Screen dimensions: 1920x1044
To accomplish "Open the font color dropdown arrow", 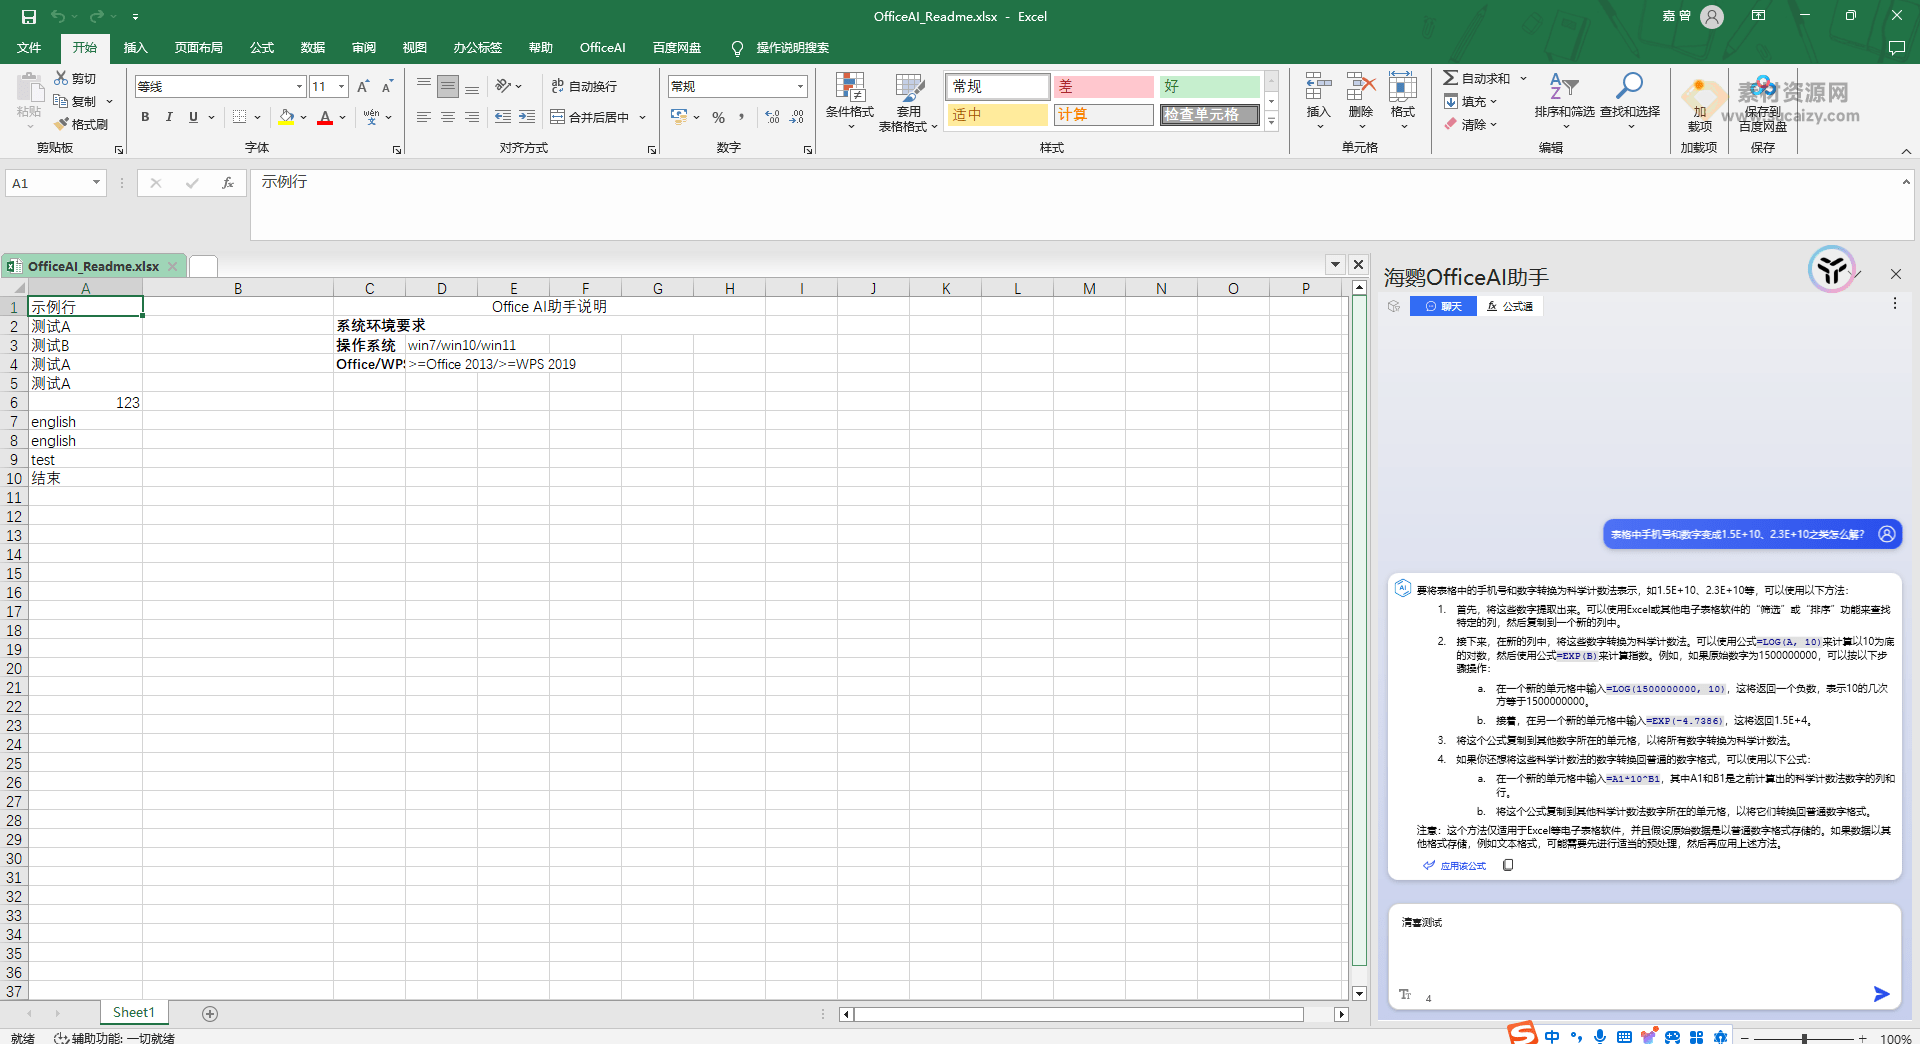I will (x=341, y=119).
